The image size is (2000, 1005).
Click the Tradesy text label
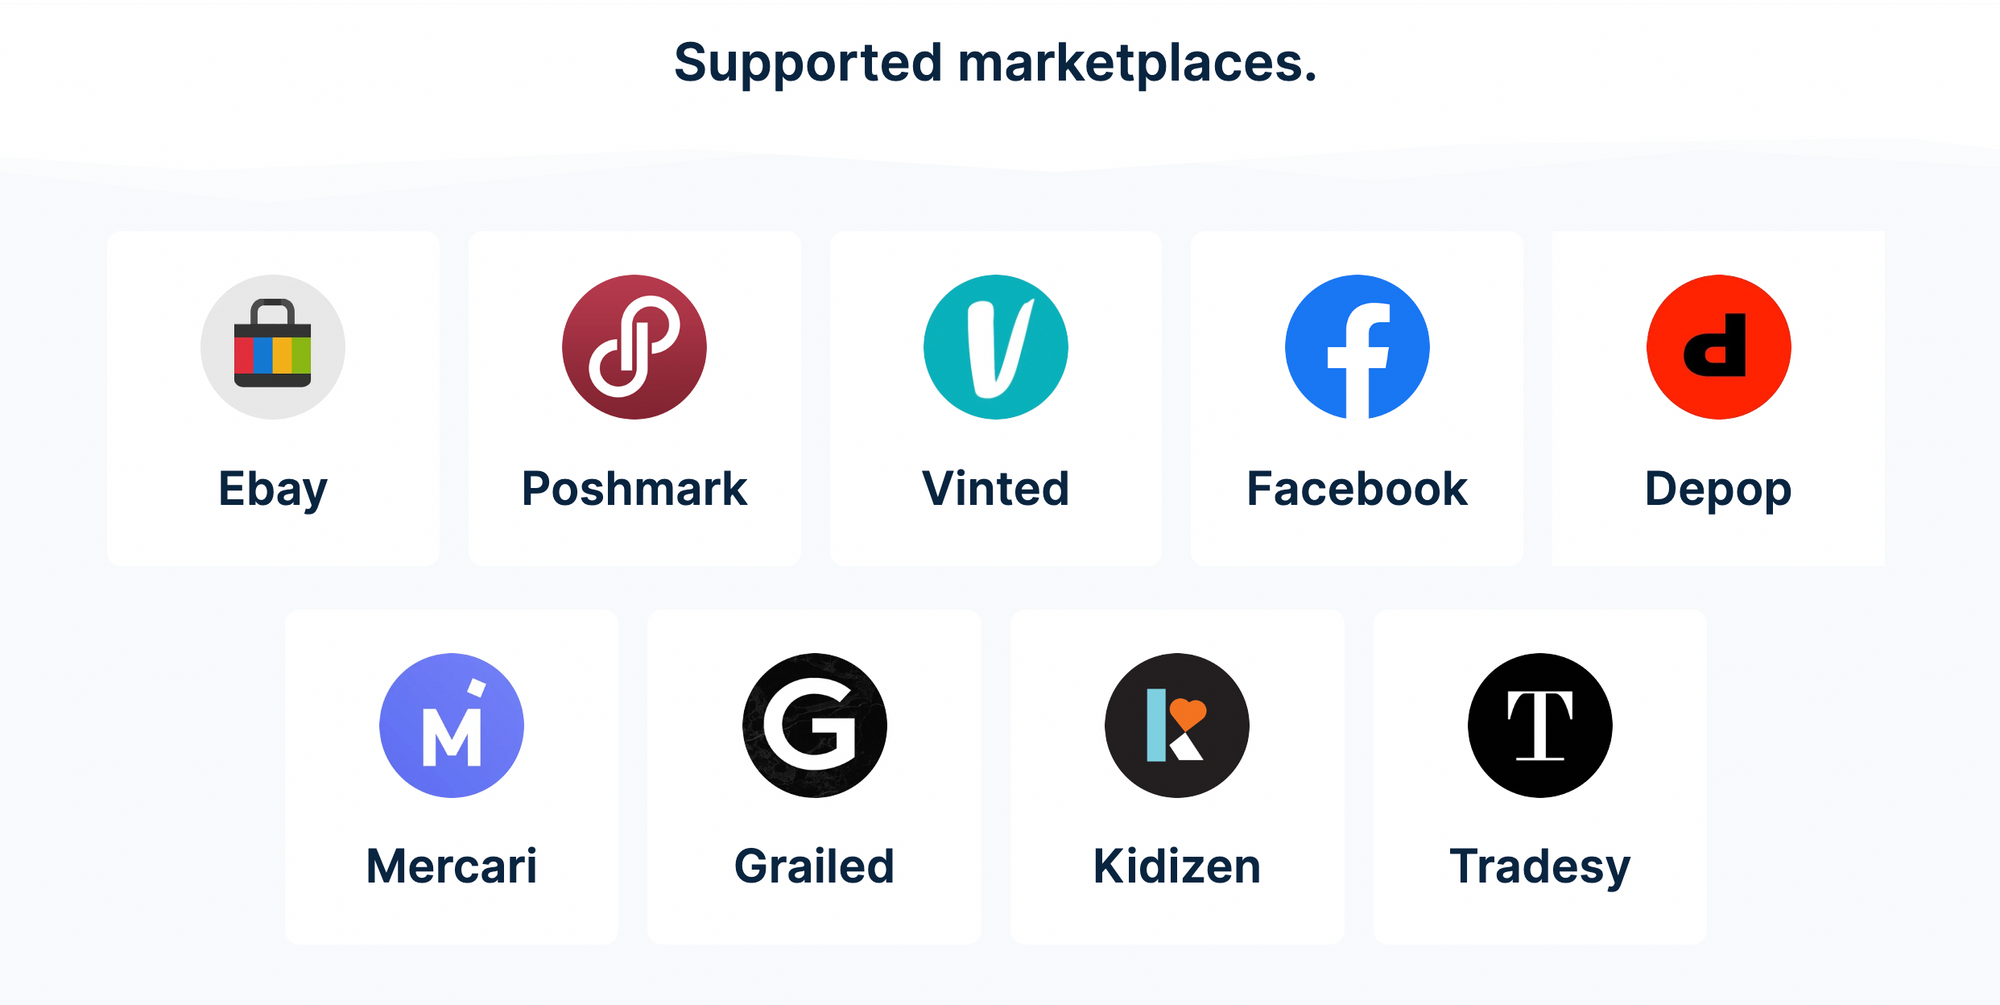point(1539,866)
